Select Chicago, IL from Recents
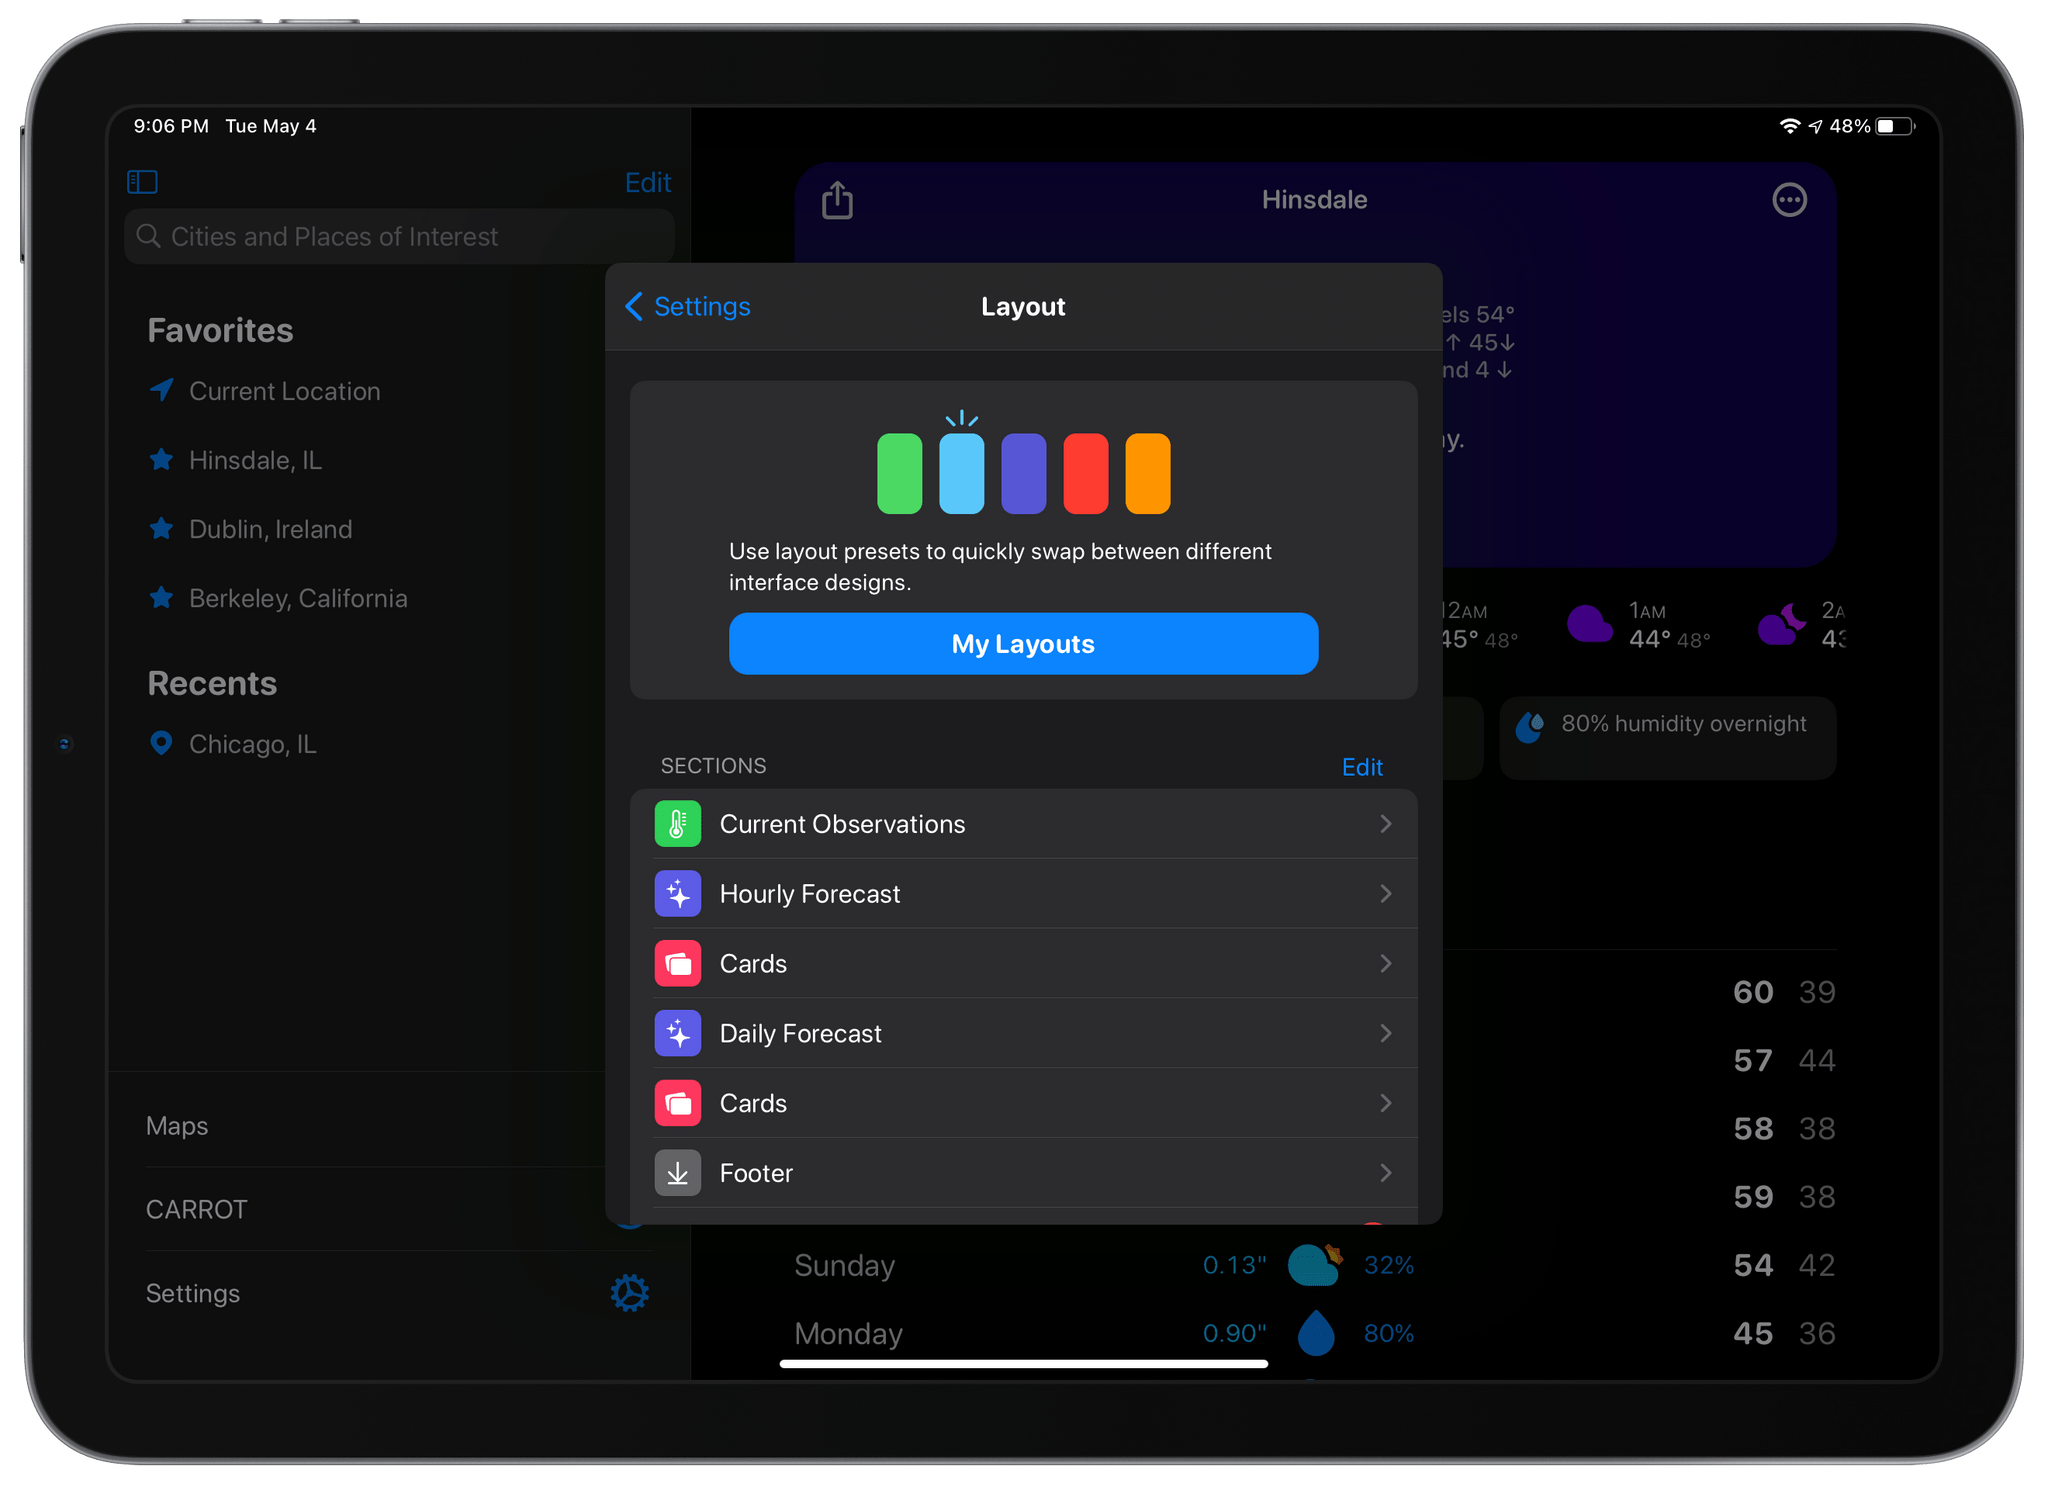Image resolution: width=2048 pixels, height=1489 pixels. click(x=250, y=743)
